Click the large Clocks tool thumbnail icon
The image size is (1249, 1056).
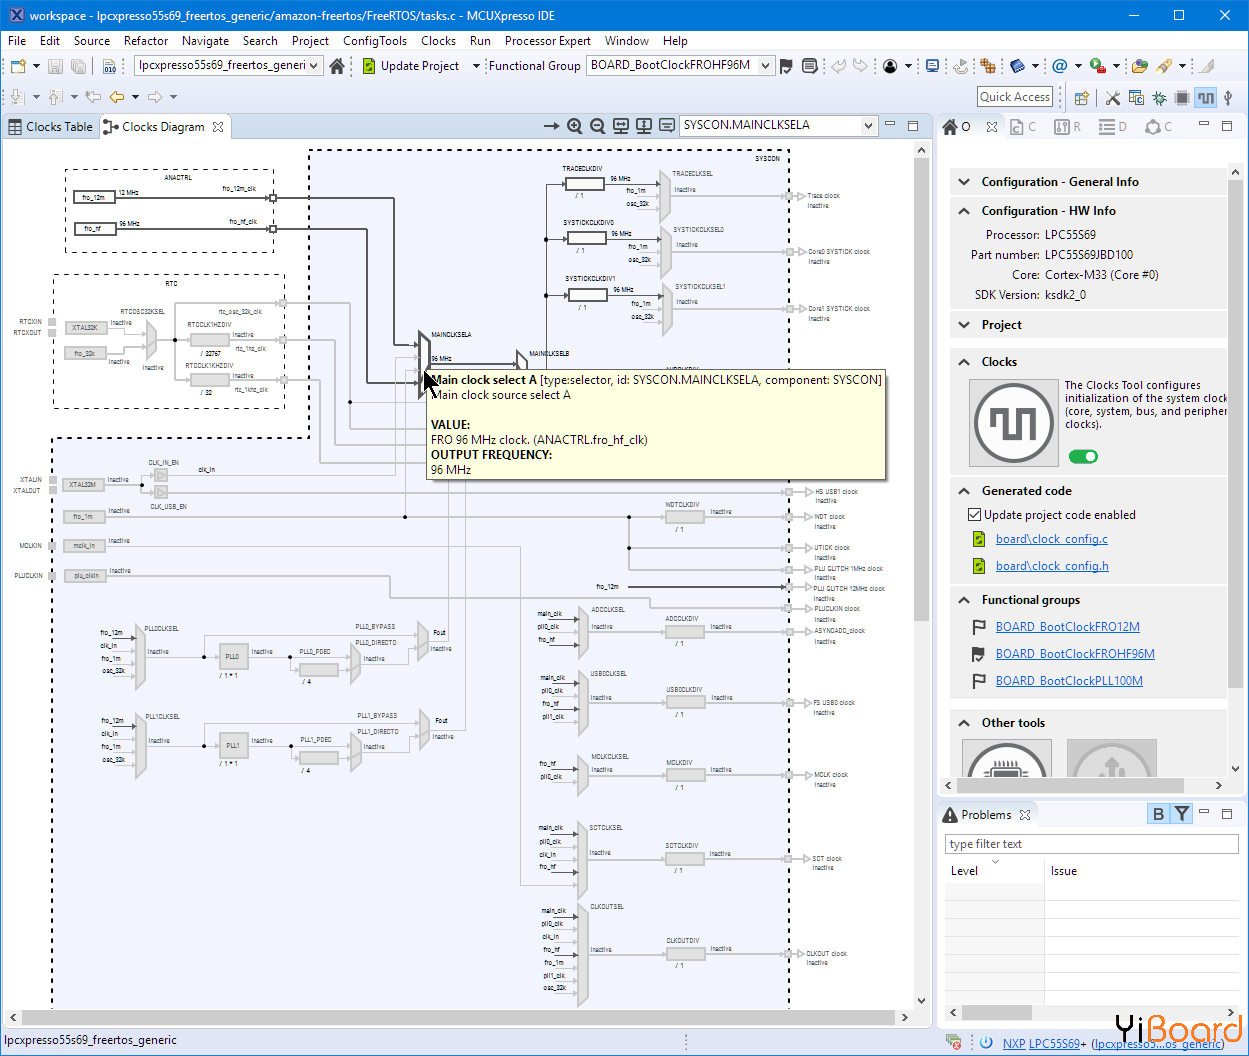[x=1013, y=423]
